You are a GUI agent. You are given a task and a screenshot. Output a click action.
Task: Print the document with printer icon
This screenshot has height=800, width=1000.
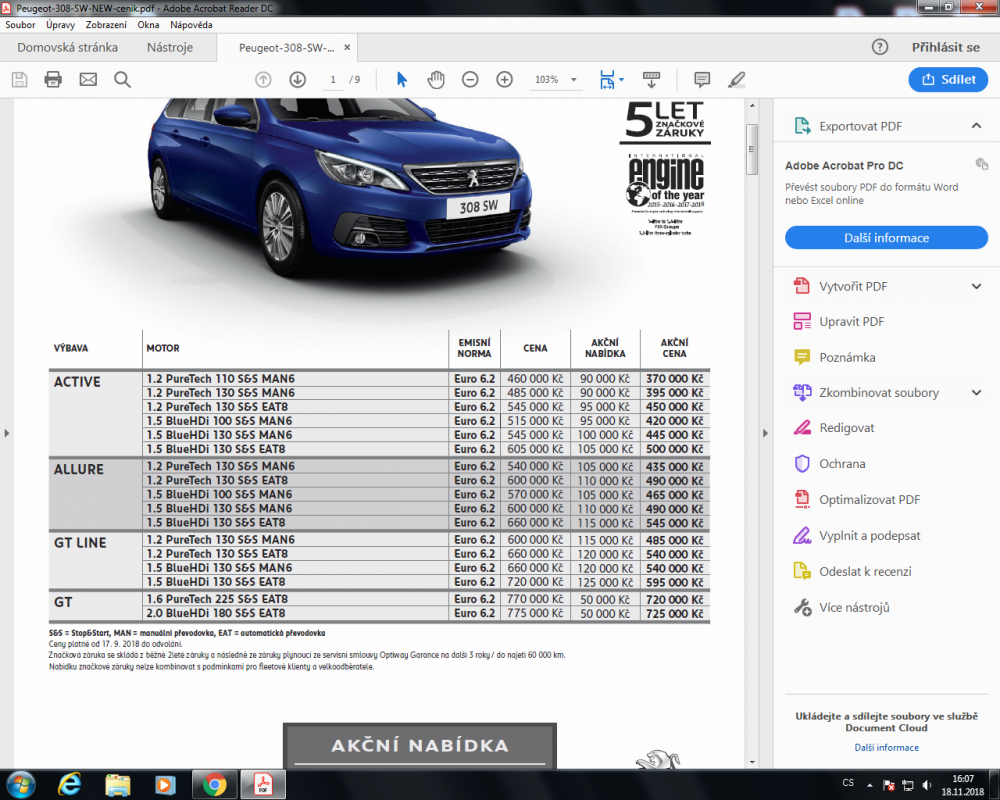[53, 80]
